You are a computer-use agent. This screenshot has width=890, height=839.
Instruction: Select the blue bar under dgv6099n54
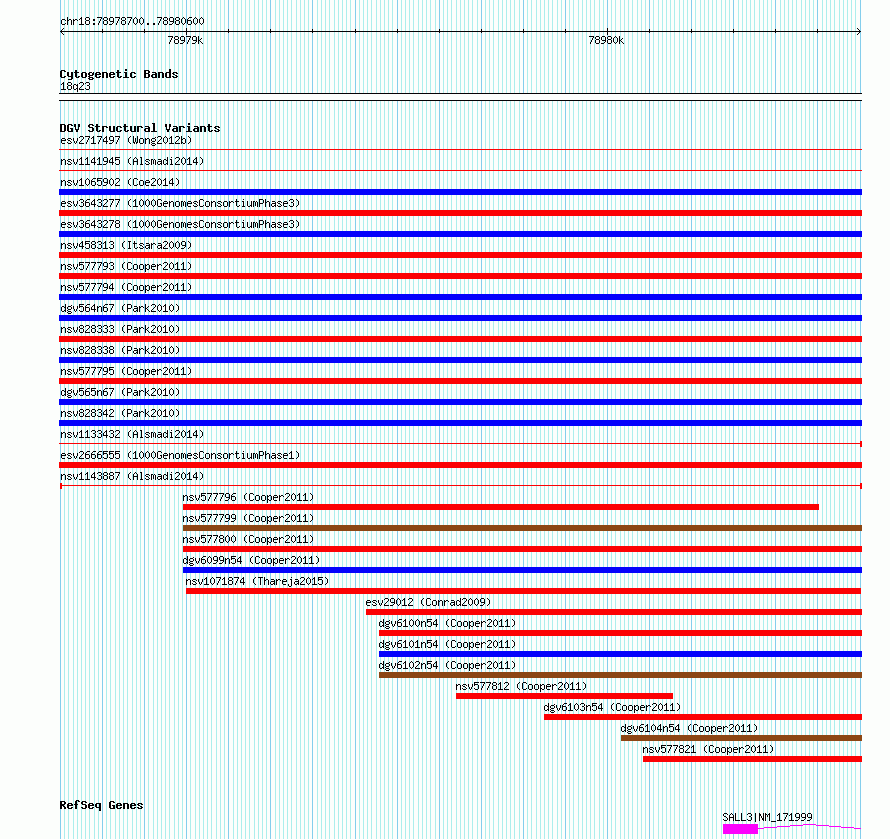[522, 570]
